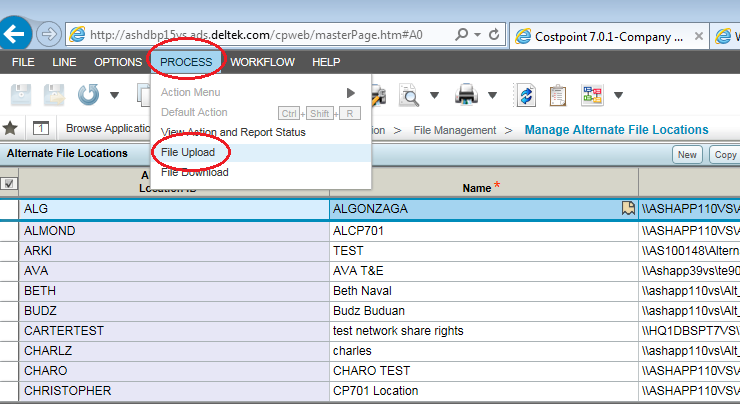Select the CARTERTEST row ID cell

click(x=174, y=331)
